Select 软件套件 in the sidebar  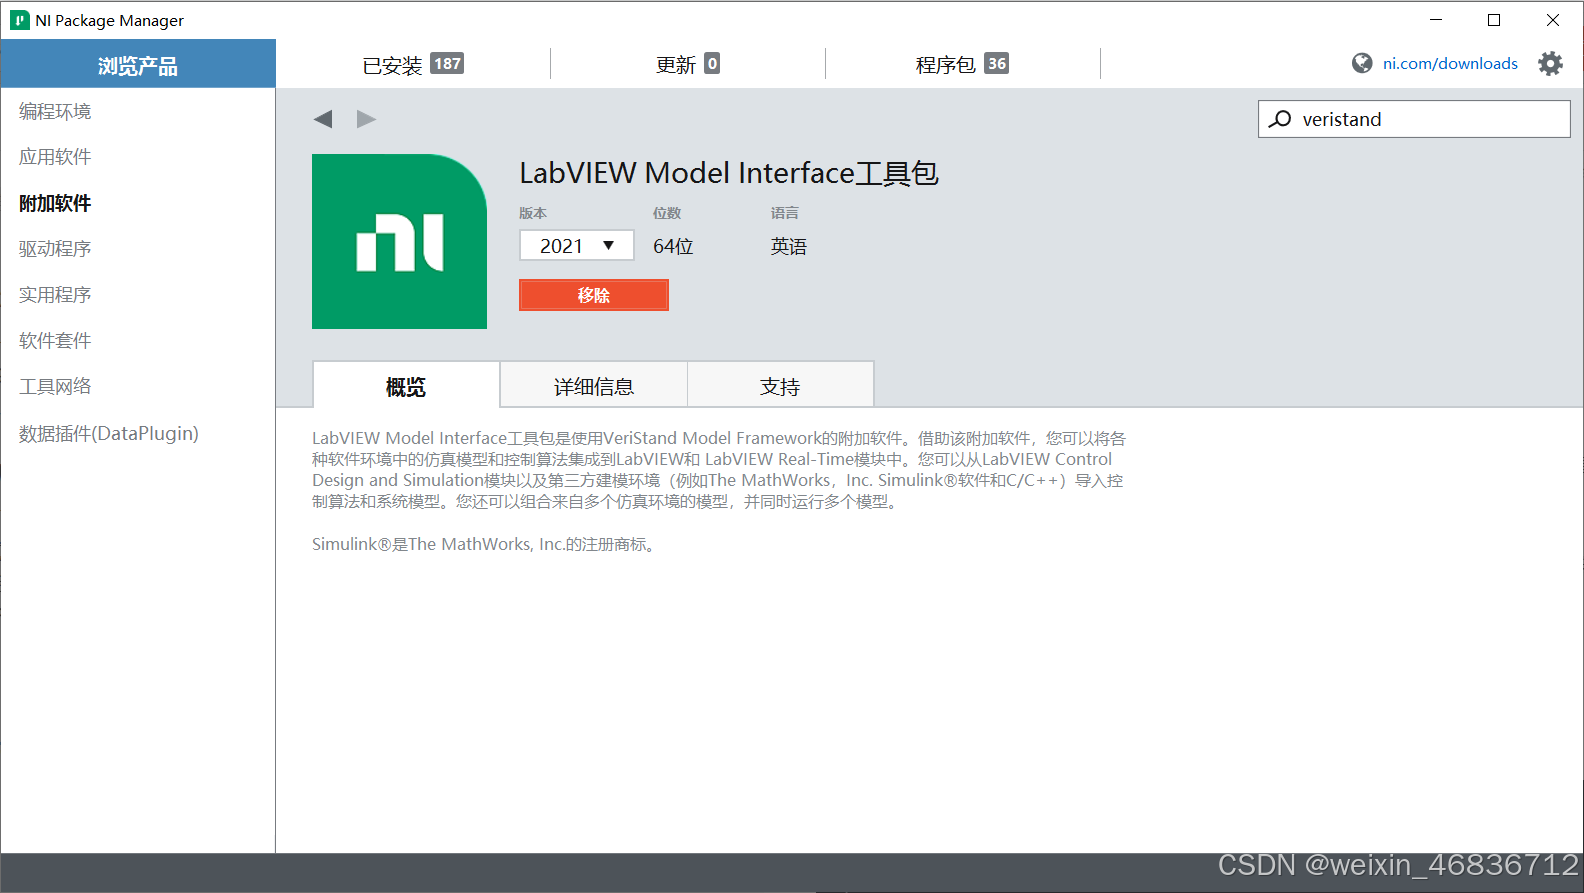coord(55,341)
